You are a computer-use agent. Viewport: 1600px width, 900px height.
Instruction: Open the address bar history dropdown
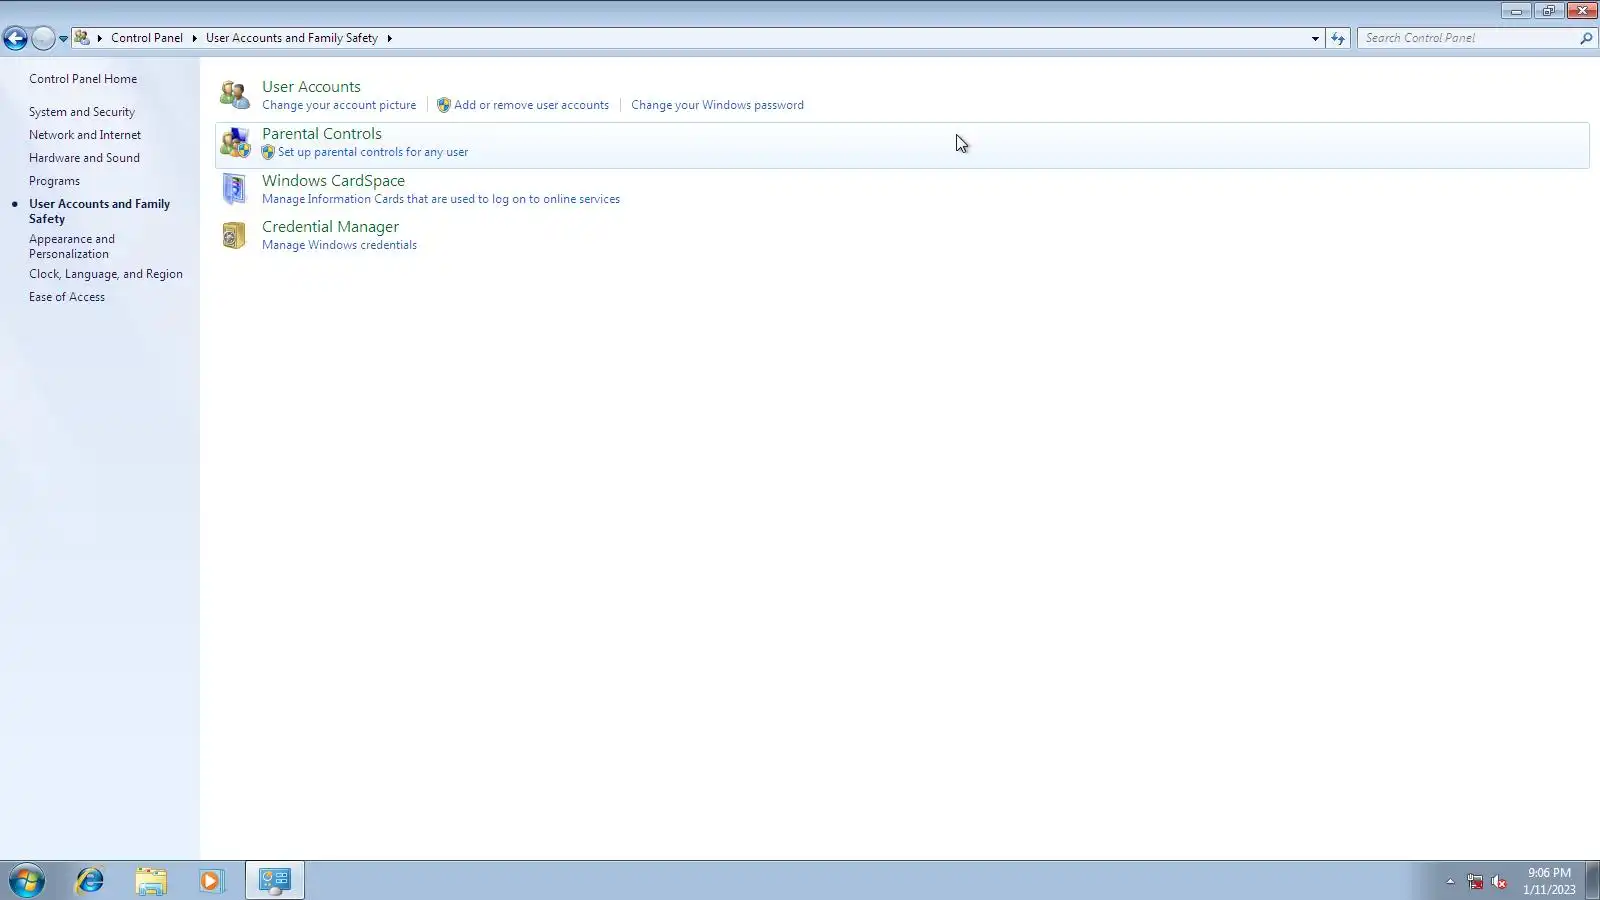1315,38
